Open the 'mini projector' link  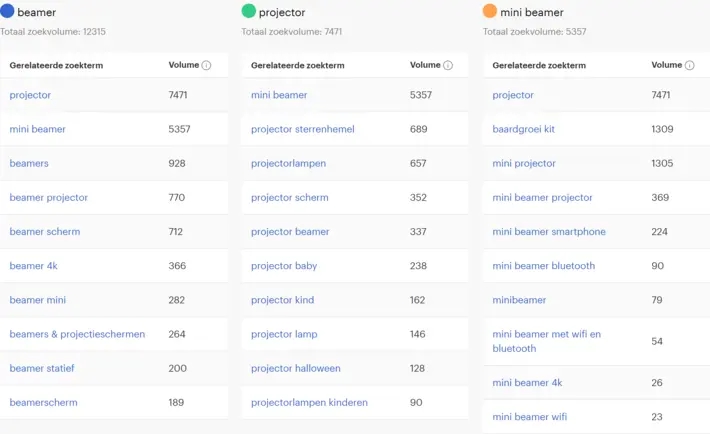point(524,164)
